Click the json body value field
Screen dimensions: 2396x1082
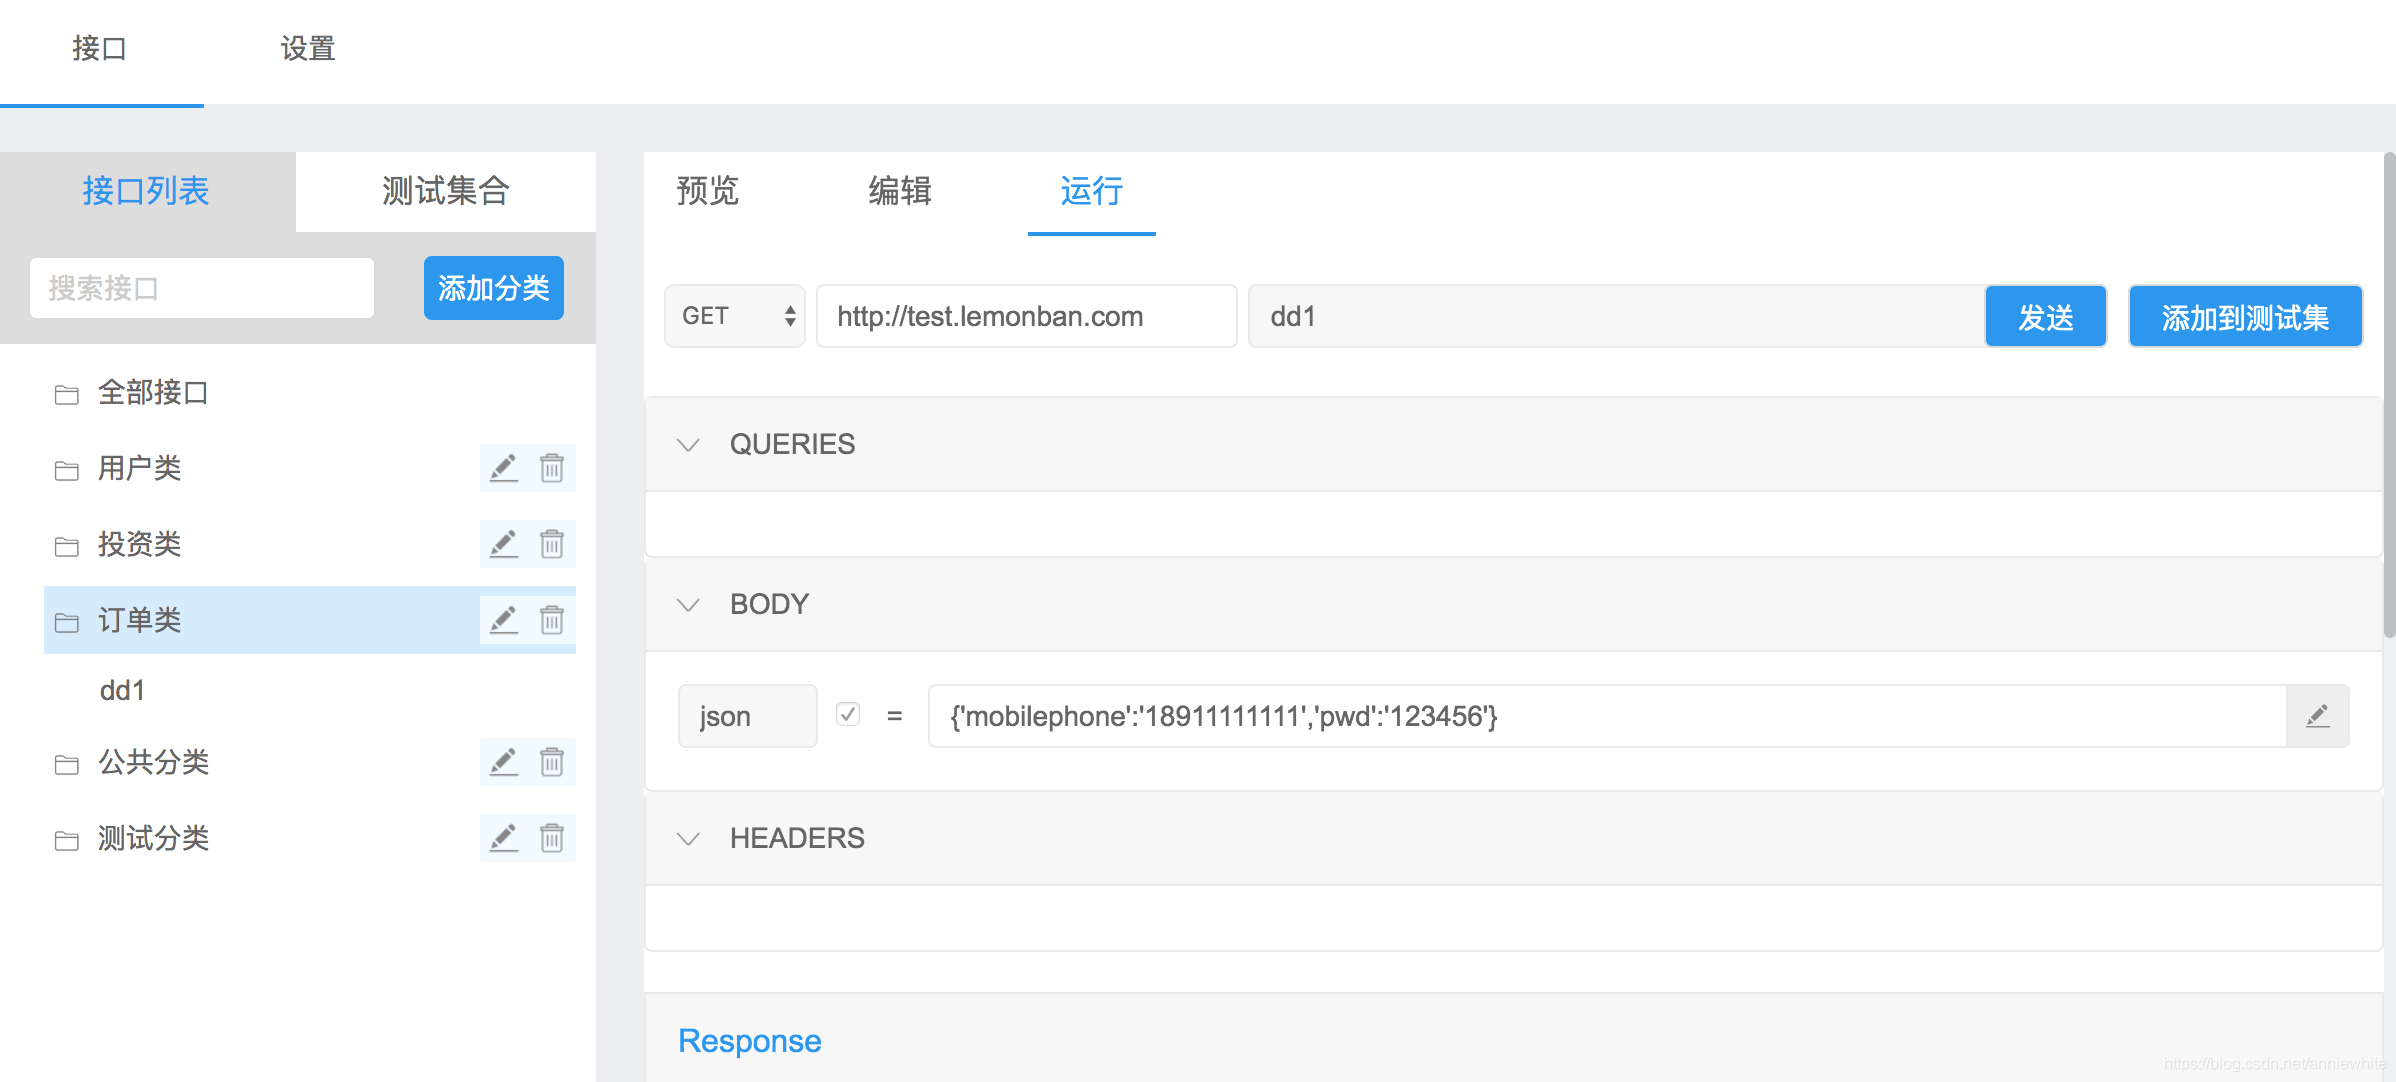click(1608, 716)
